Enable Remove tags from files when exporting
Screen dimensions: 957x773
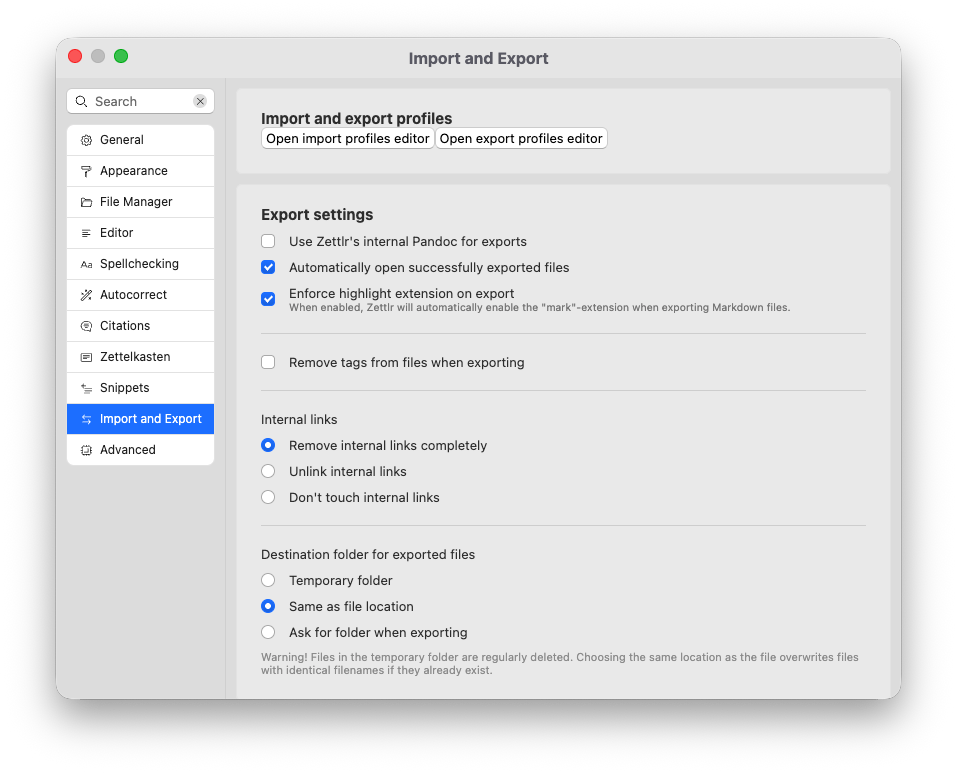(268, 362)
